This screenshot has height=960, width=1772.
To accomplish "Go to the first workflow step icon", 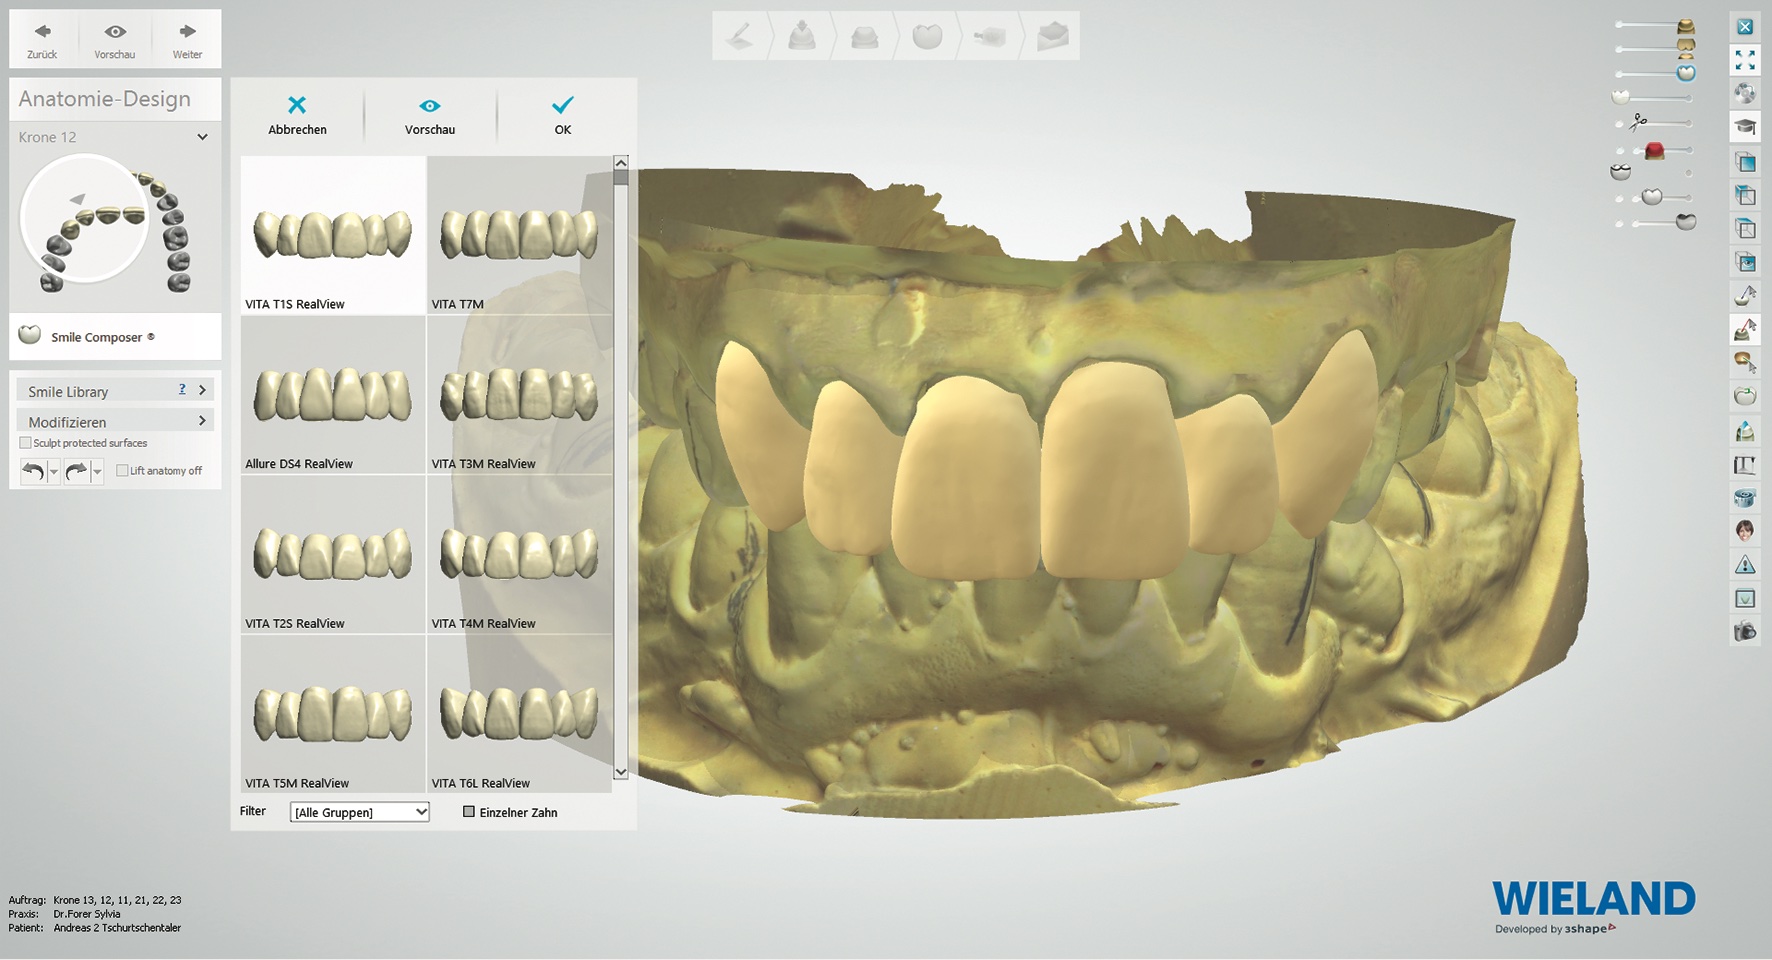I will tap(740, 36).
